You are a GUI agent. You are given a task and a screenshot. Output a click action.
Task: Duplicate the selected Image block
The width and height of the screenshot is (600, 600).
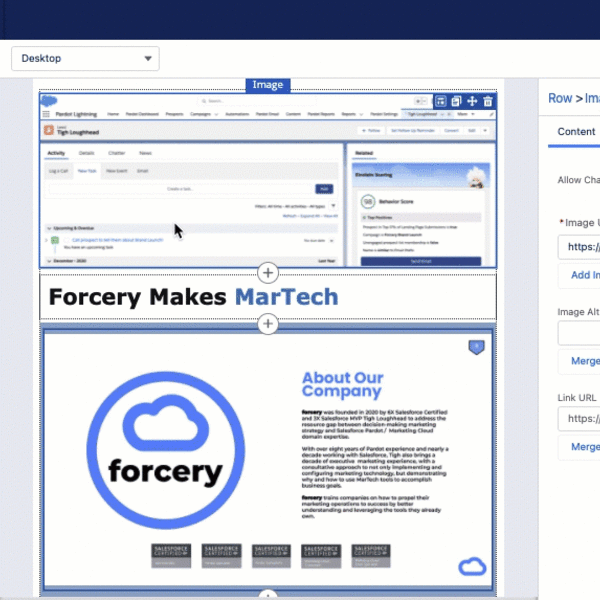[x=456, y=101]
